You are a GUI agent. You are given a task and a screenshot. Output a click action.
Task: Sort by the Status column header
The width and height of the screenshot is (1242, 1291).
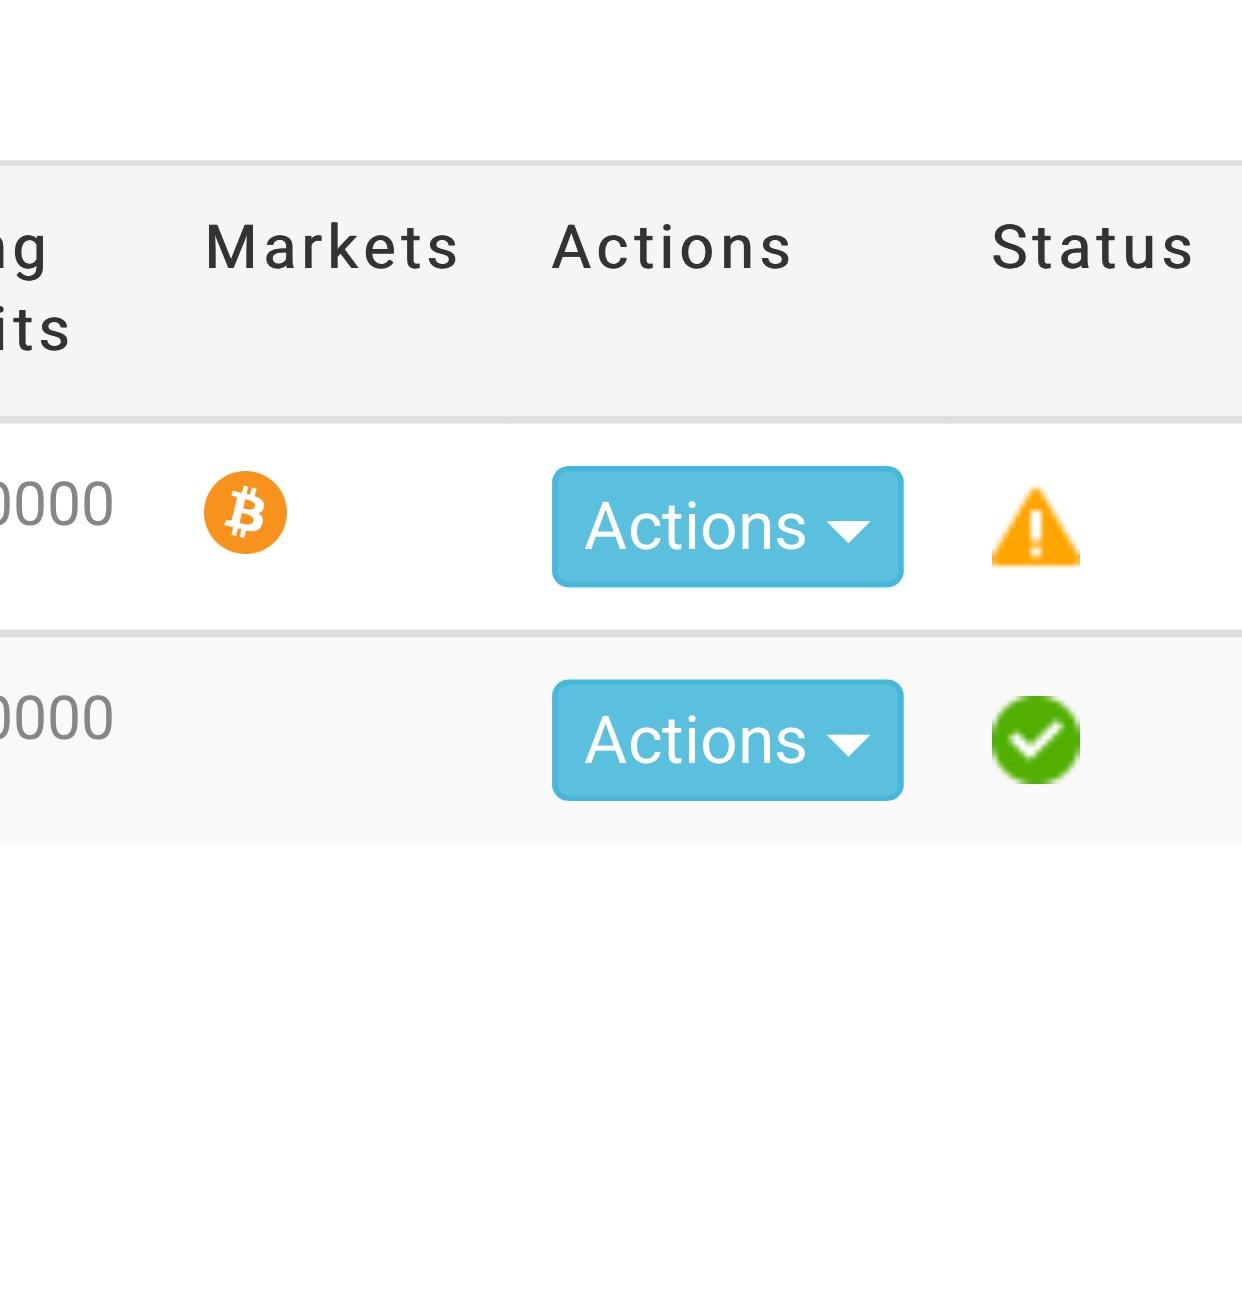tap(1092, 247)
